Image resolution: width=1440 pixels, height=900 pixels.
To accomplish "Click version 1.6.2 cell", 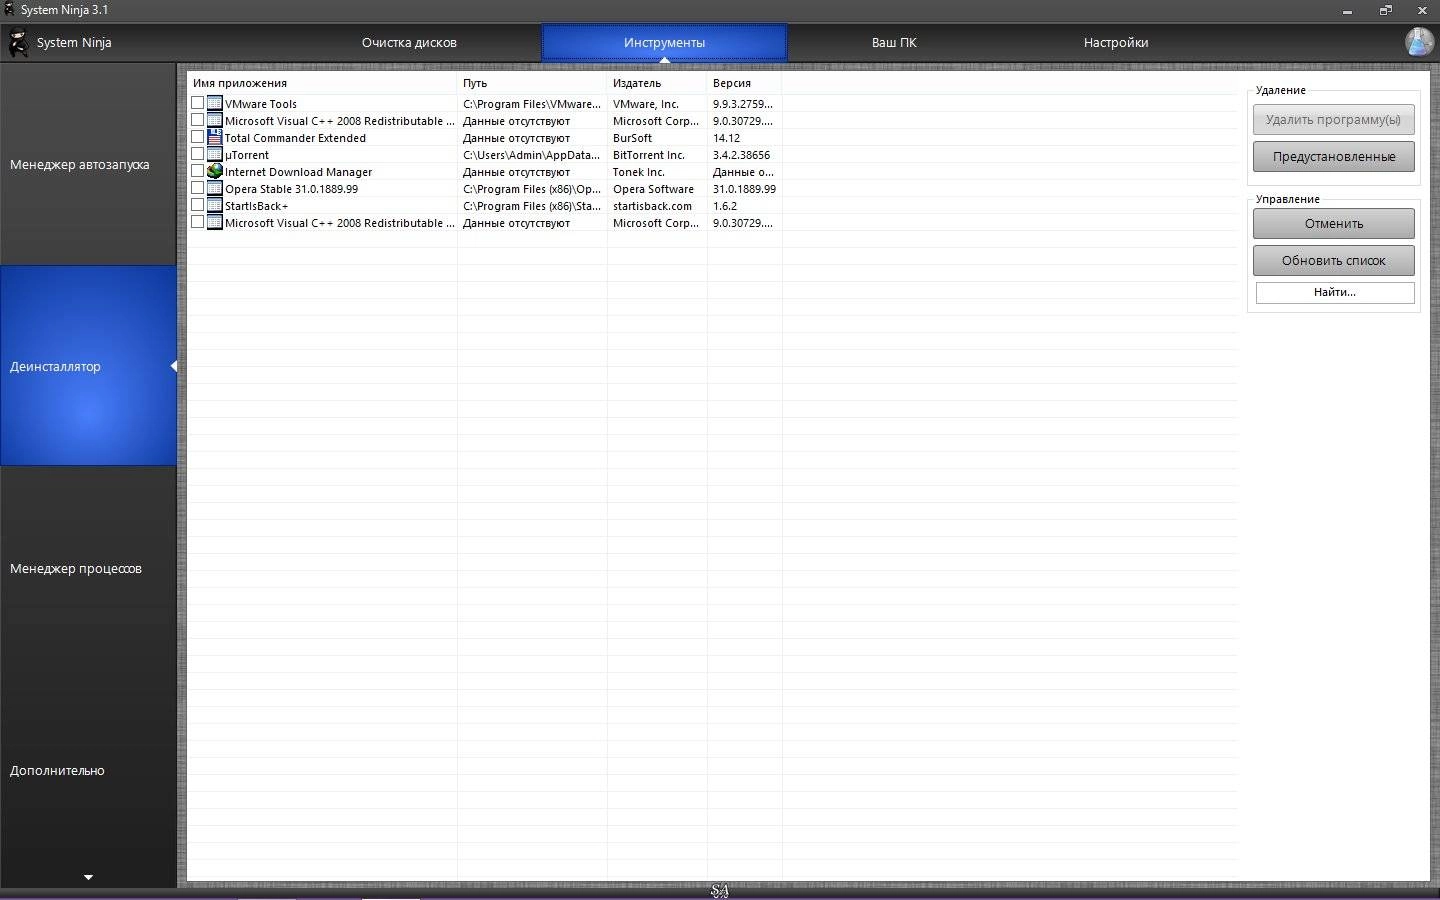I will click(x=725, y=206).
